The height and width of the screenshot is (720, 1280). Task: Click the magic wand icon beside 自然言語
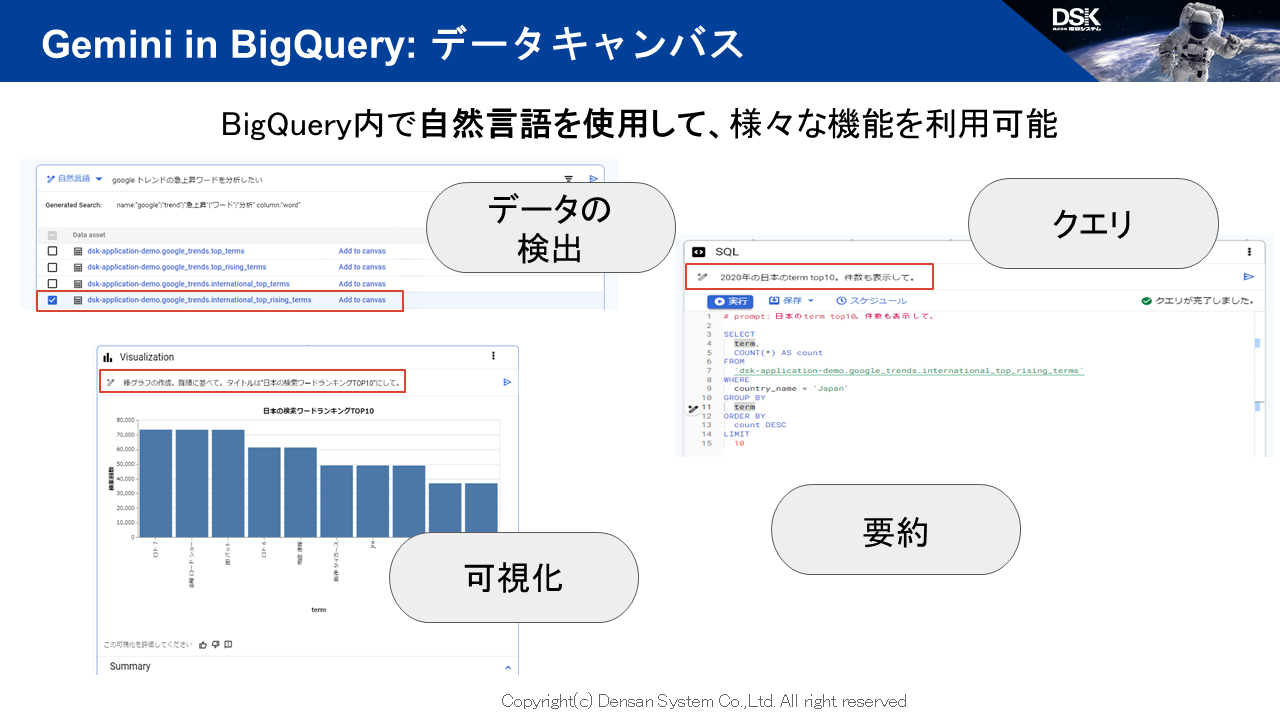pyautogui.click(x=50, y=179)
